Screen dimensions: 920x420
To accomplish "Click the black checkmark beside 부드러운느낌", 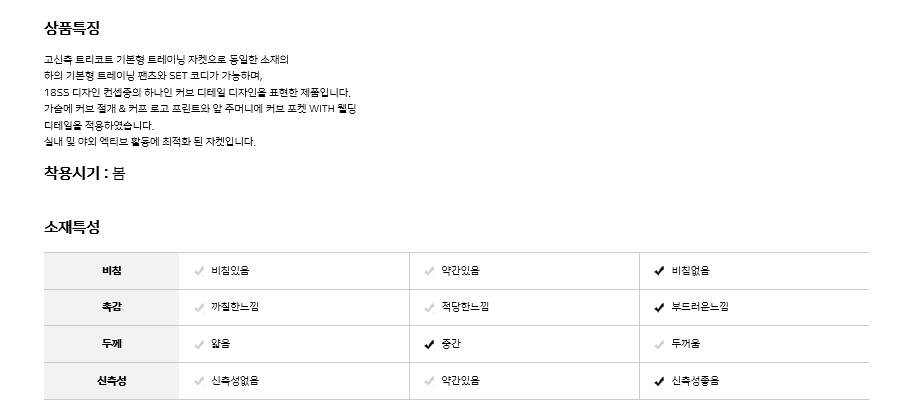I will (x=659, y=307).
